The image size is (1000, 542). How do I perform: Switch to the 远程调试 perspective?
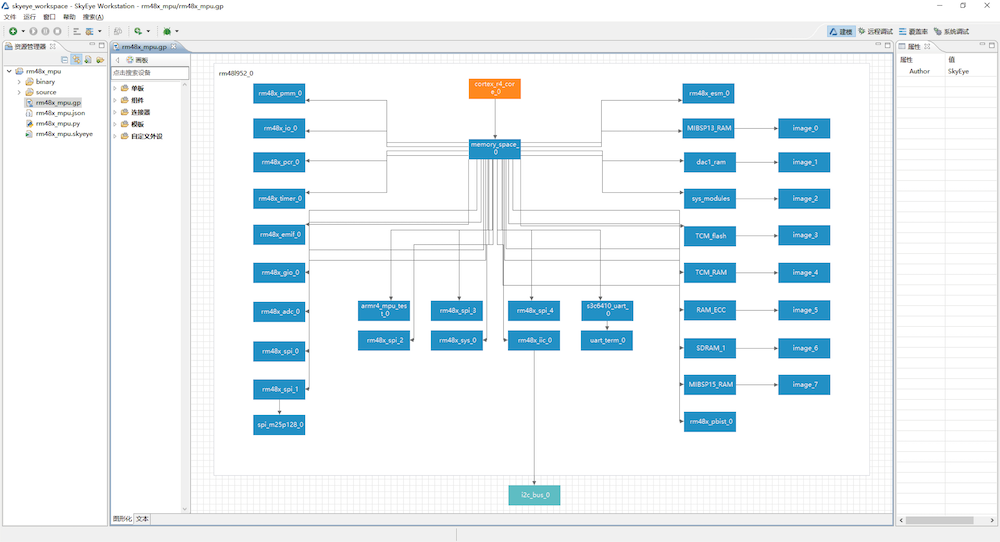coord(876,31)
